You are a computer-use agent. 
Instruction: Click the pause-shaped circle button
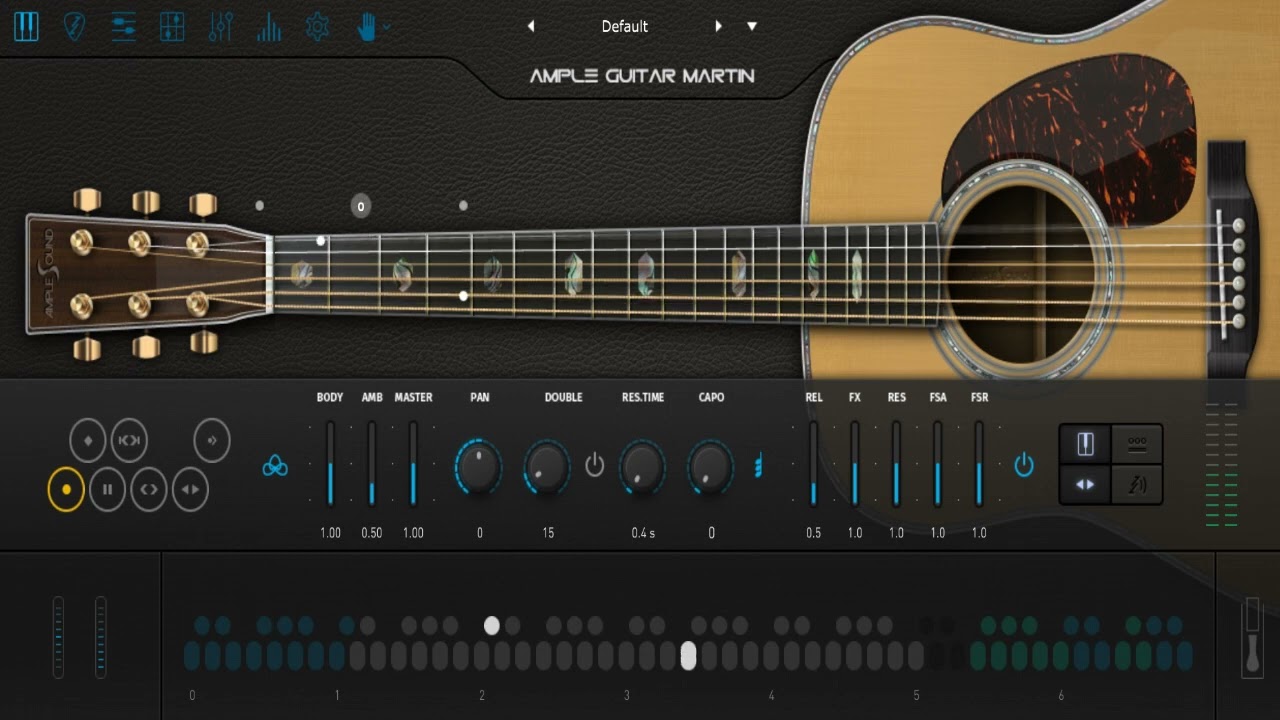coord(108,490)
